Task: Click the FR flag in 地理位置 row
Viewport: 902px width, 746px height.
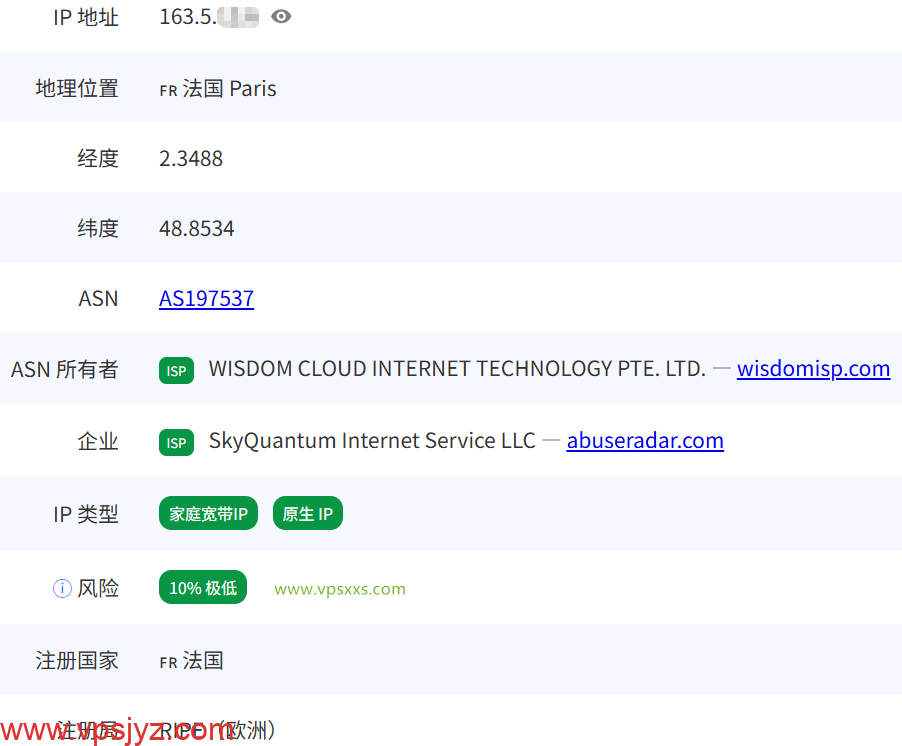Action: click(x=167, y=89)
